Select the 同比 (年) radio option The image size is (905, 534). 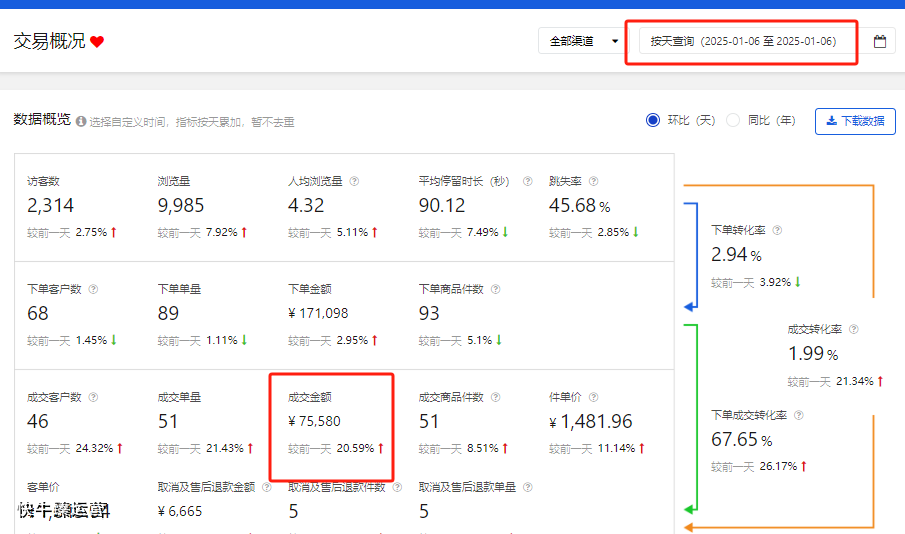pyautogui.click(x=733, y=120)
